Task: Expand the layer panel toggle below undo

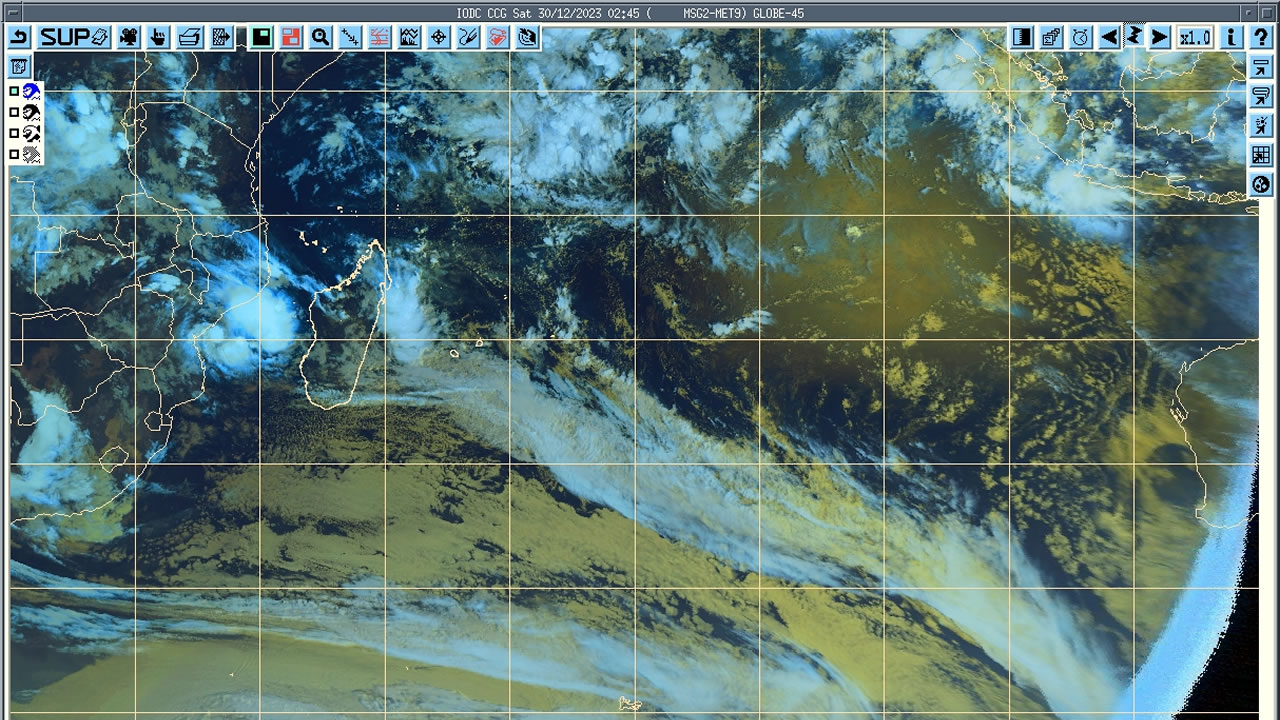Action: click(19, 67)
